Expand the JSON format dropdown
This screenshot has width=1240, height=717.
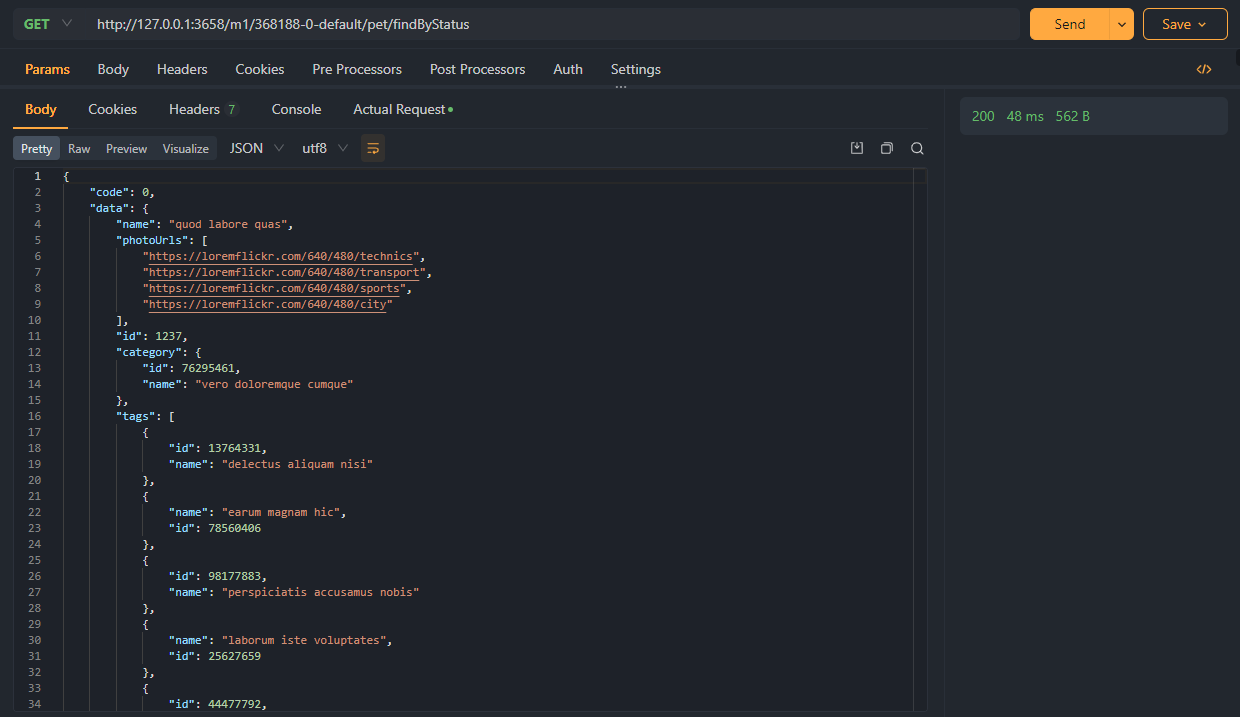pyautogui.click(x=257, y=148)
